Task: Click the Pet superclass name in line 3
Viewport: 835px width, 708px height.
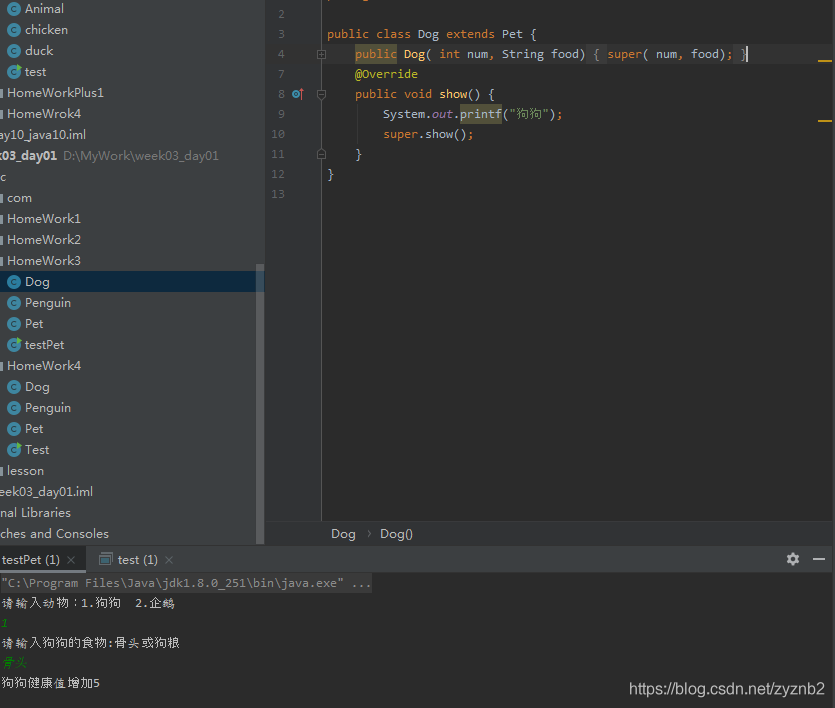Action: pyautogui.click(x=512, y=34)
